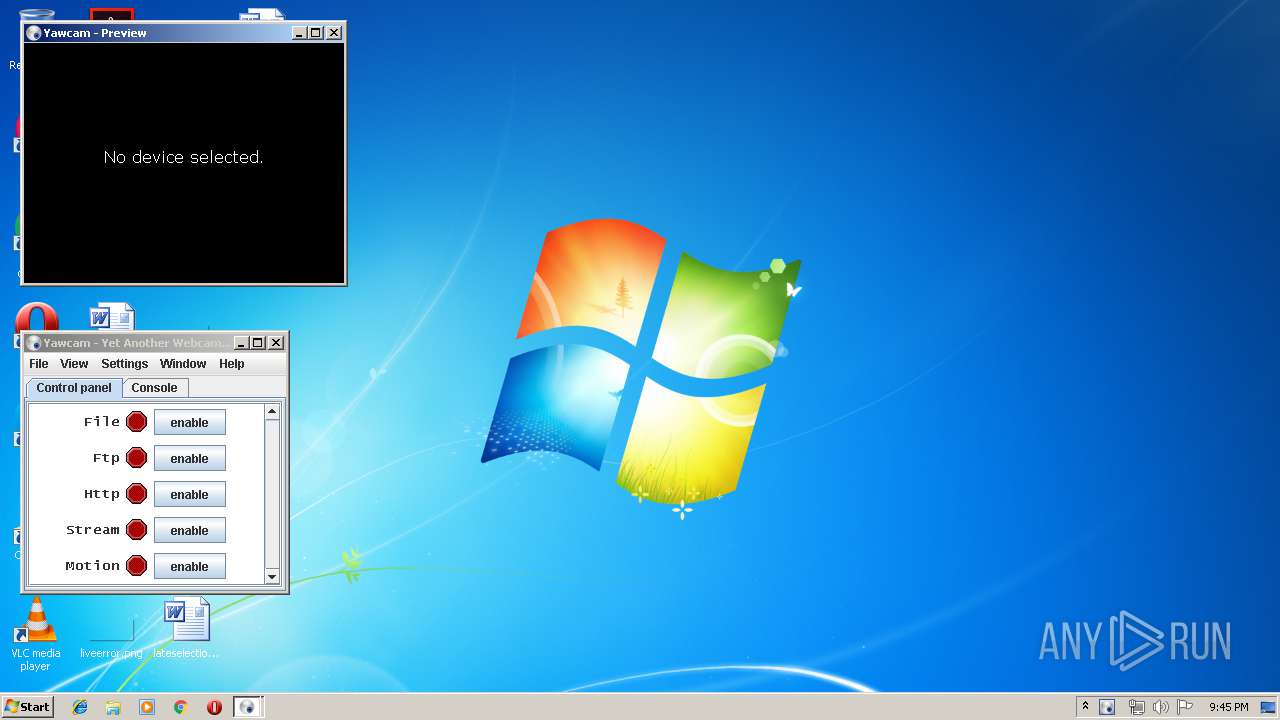Select the Control panel tab
The height and width of the screenshot is (720, 1280).
(74, 388)
